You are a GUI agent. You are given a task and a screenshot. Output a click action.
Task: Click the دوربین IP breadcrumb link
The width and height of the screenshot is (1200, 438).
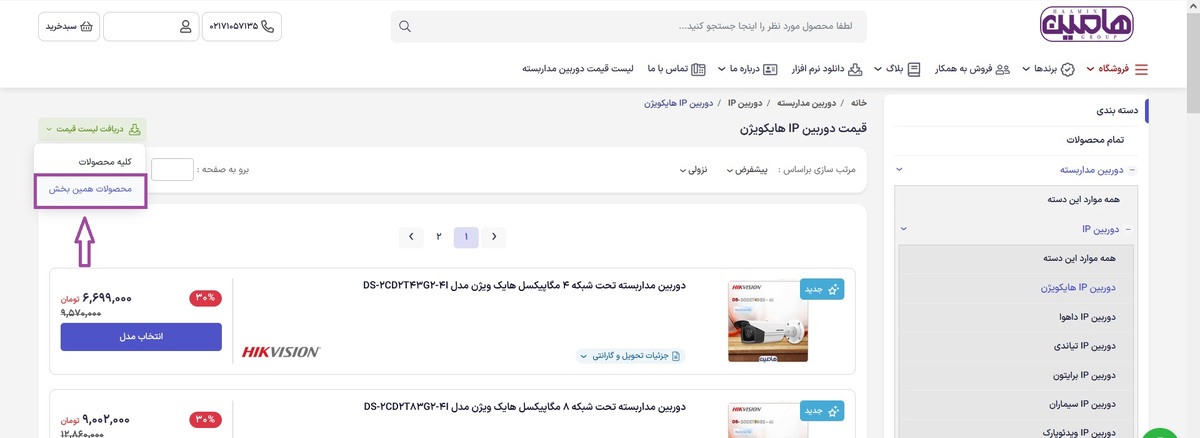point(745,103)
